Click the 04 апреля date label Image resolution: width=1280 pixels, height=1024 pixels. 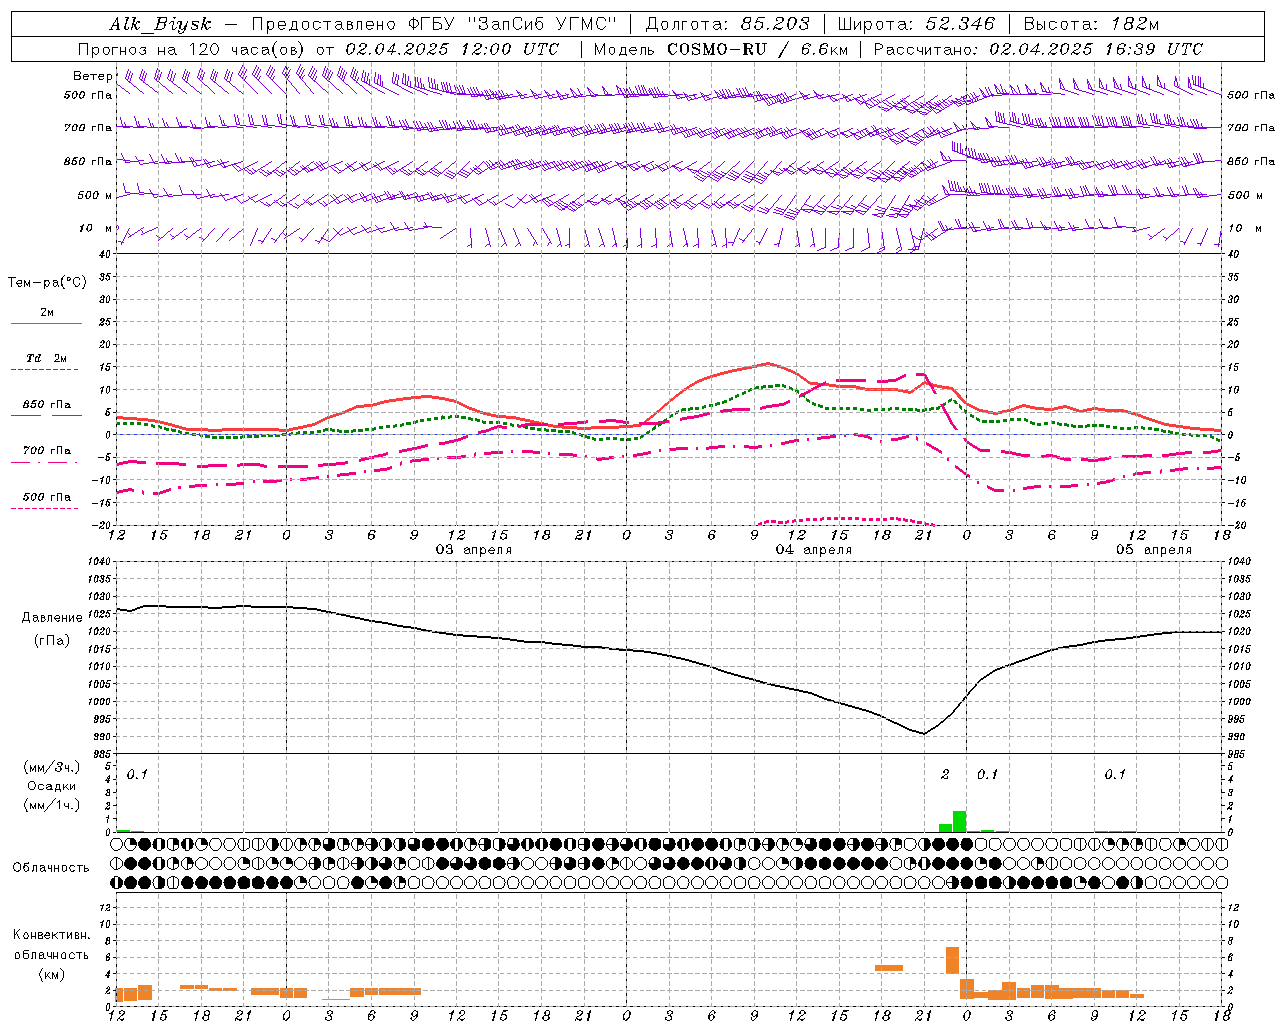coord(814,550)
